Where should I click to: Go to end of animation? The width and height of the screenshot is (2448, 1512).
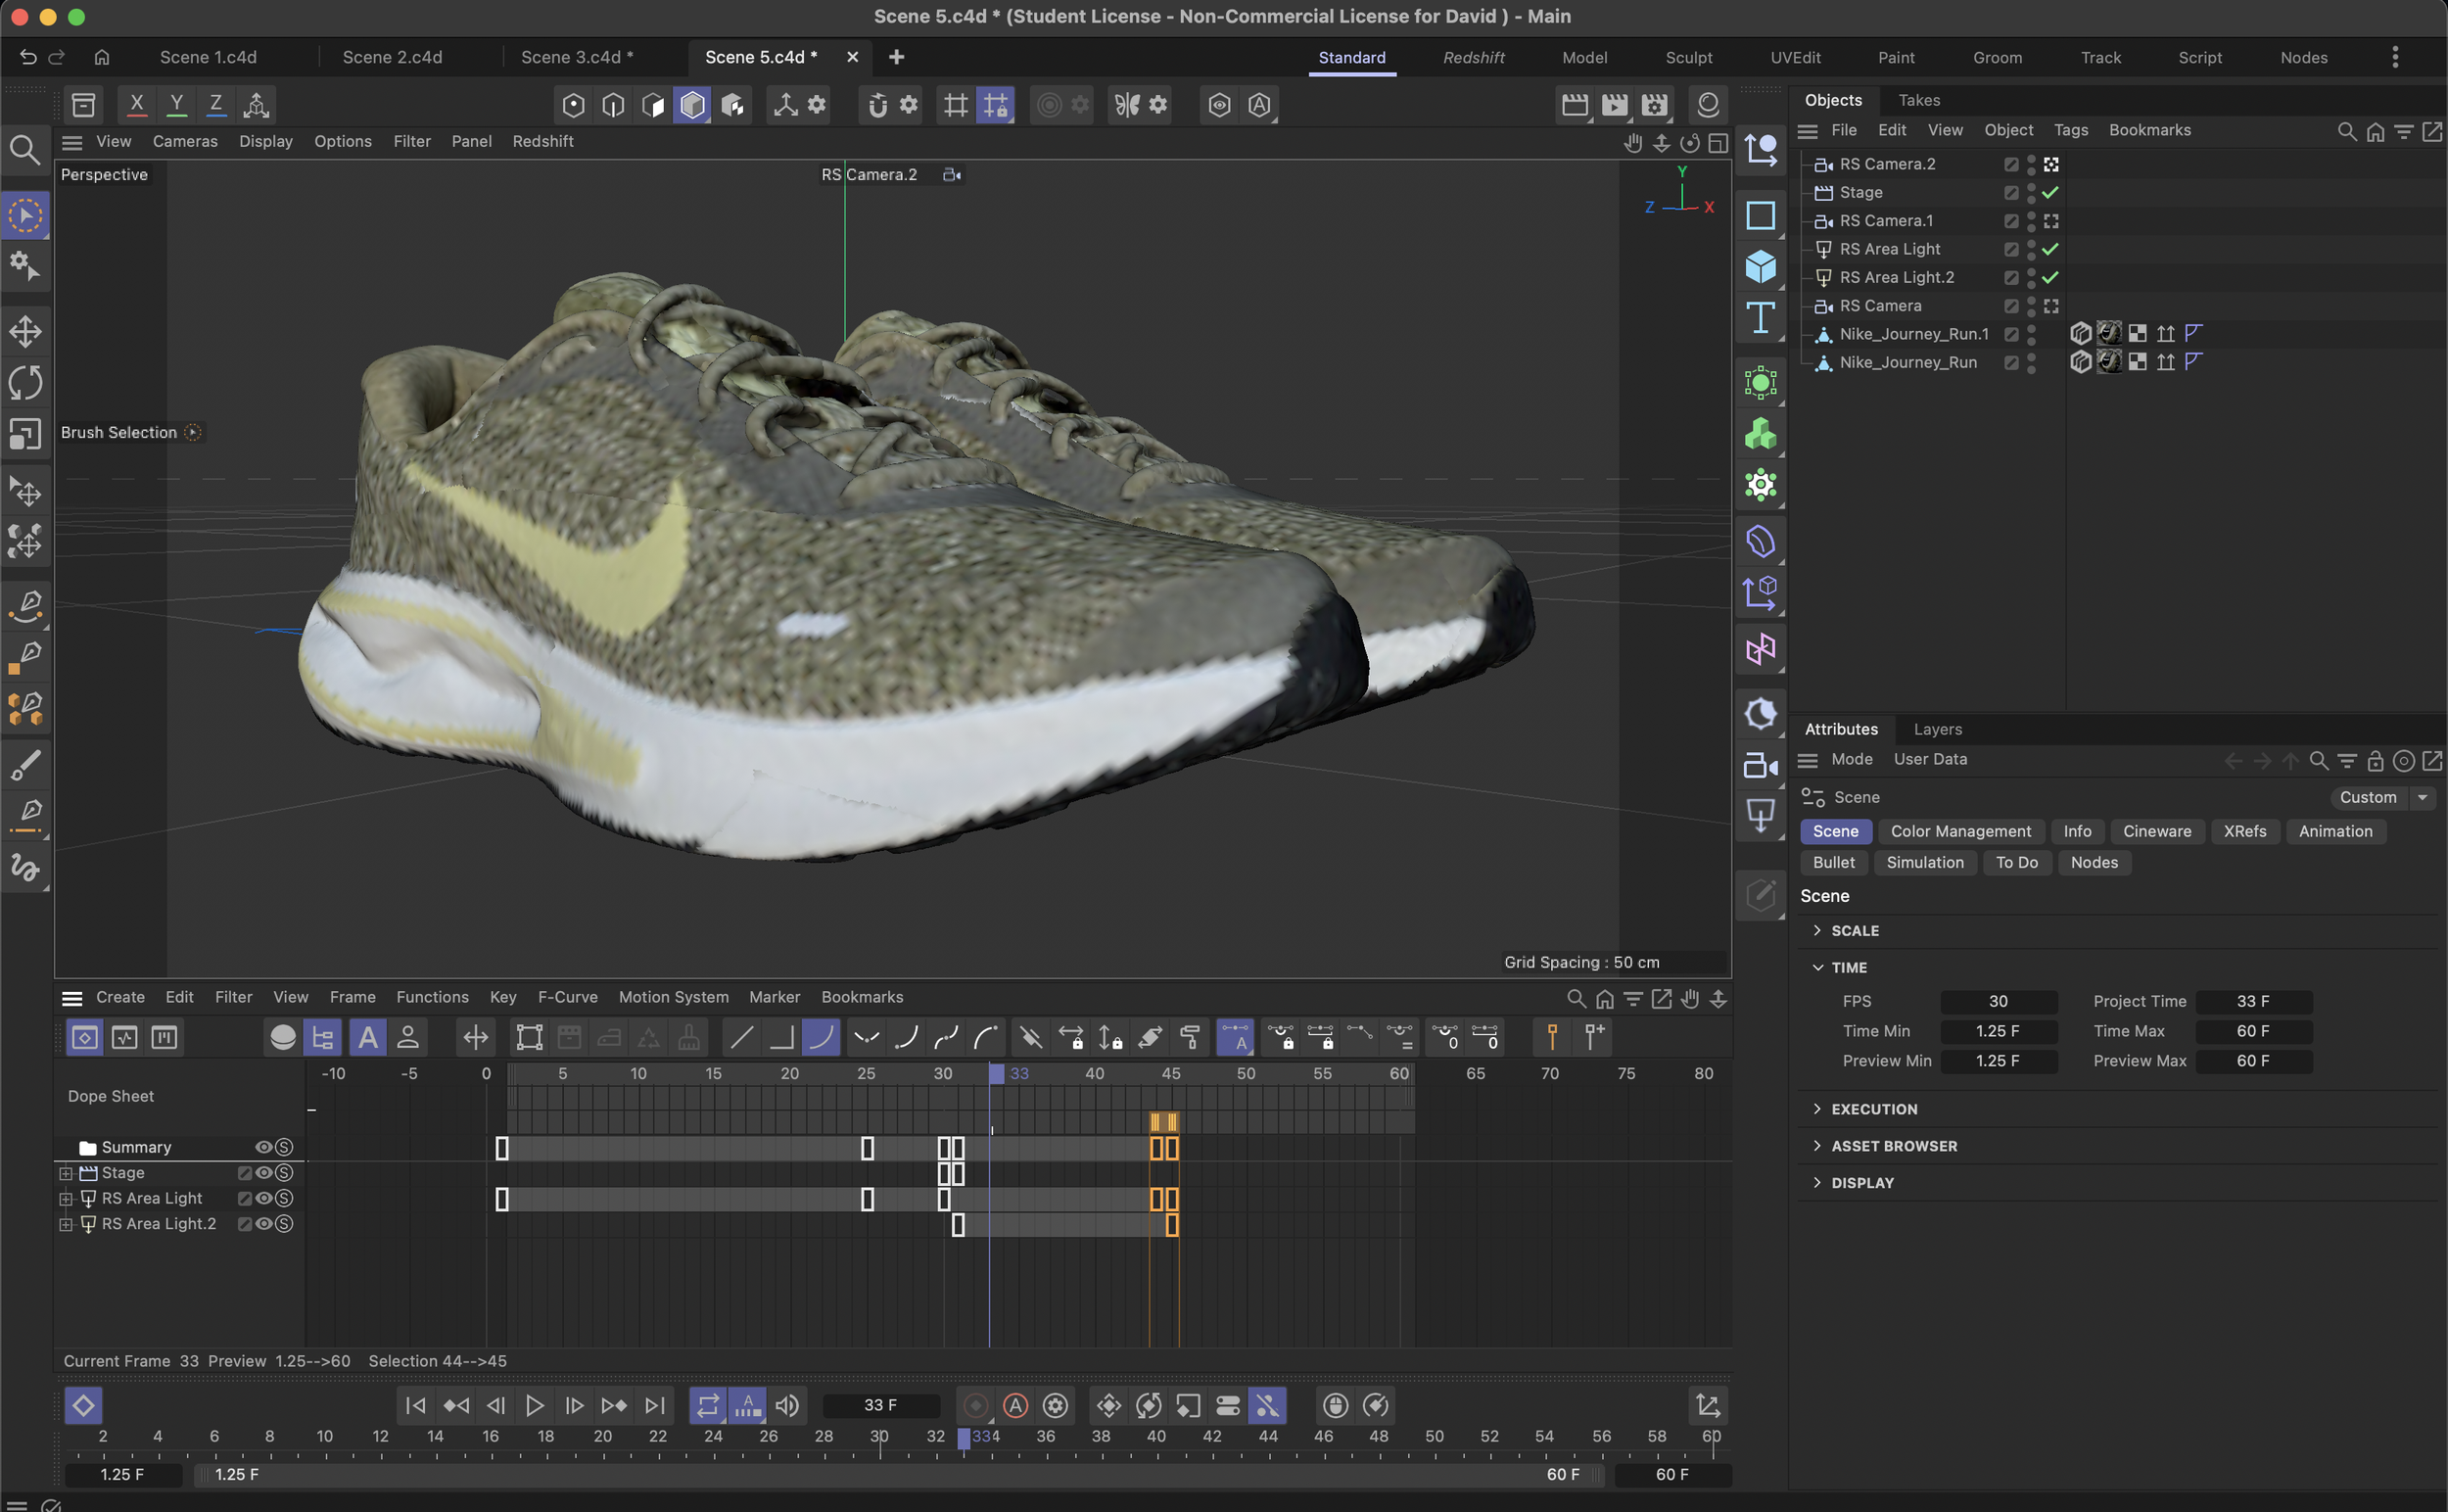[655, 1405]
